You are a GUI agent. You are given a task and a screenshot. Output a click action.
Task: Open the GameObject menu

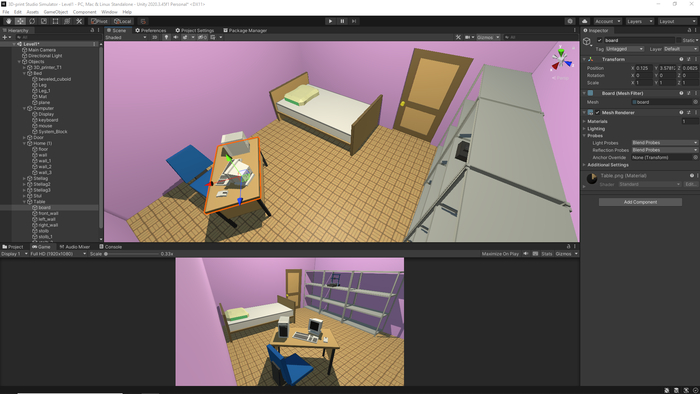(56, 12)
